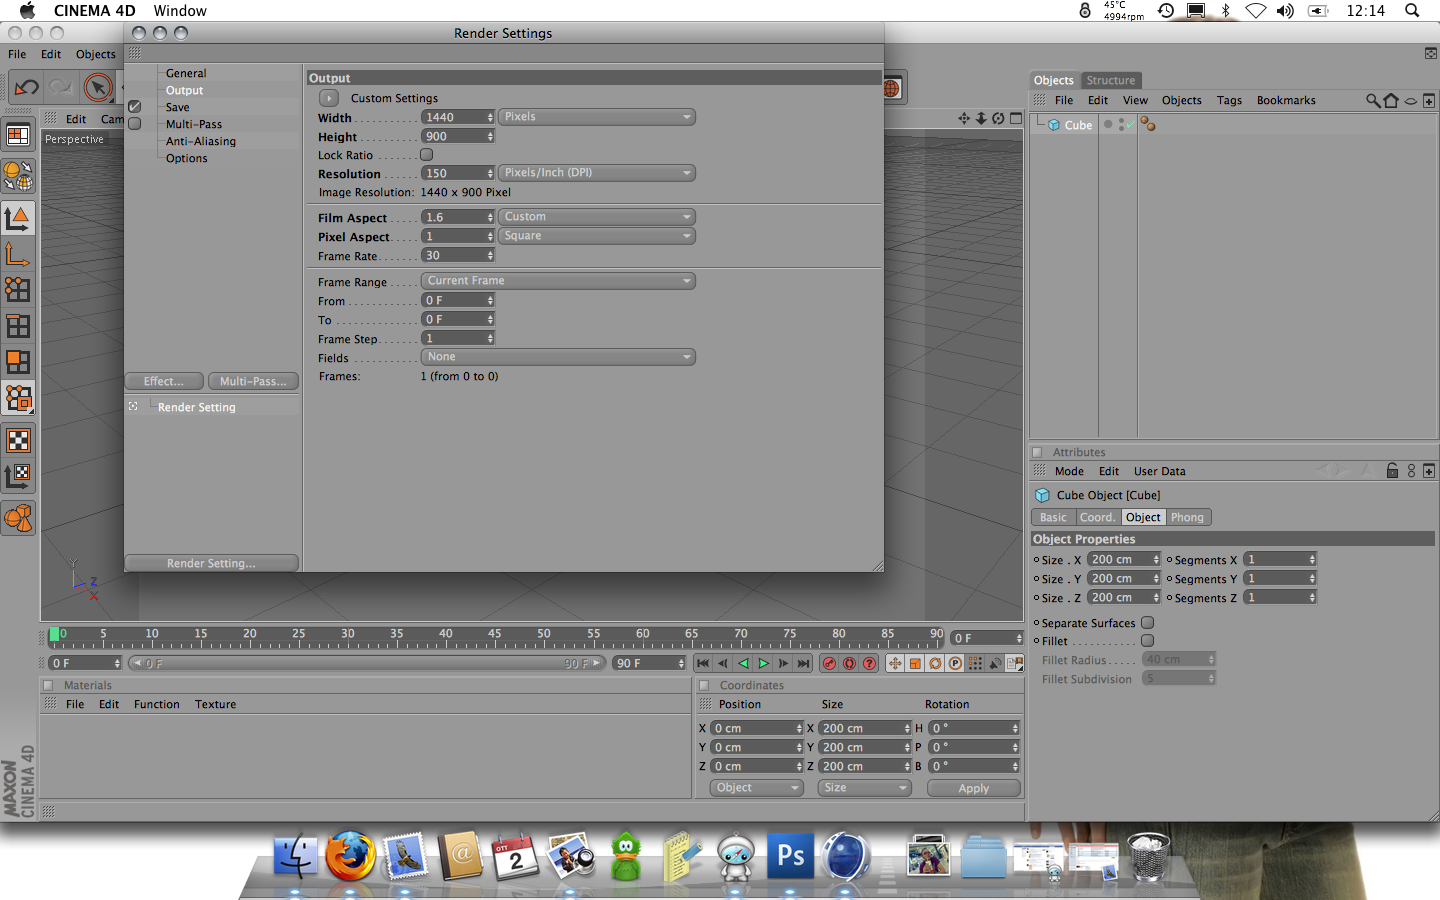The height and width of the screenshot is (900, 1440).
Task: Open the Size dropdown in Coordinates panel
Action: click(x=865, y=788)
